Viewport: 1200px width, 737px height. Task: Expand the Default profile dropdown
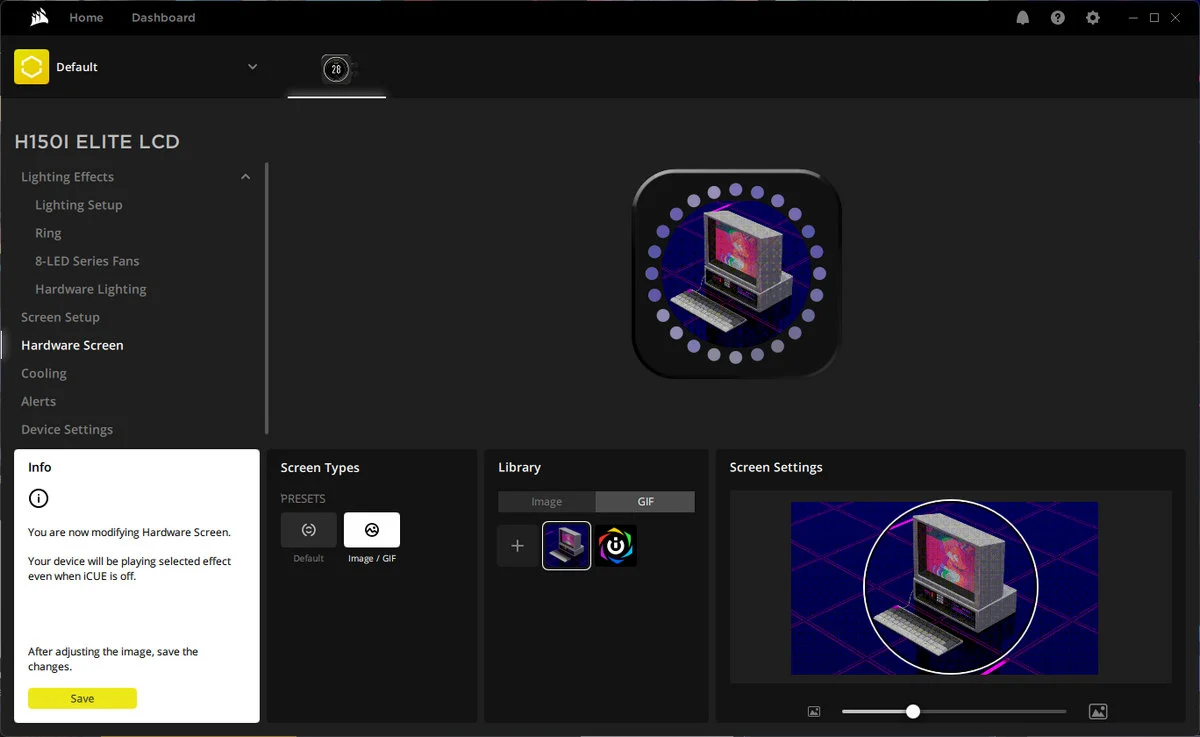coord(252,67)
